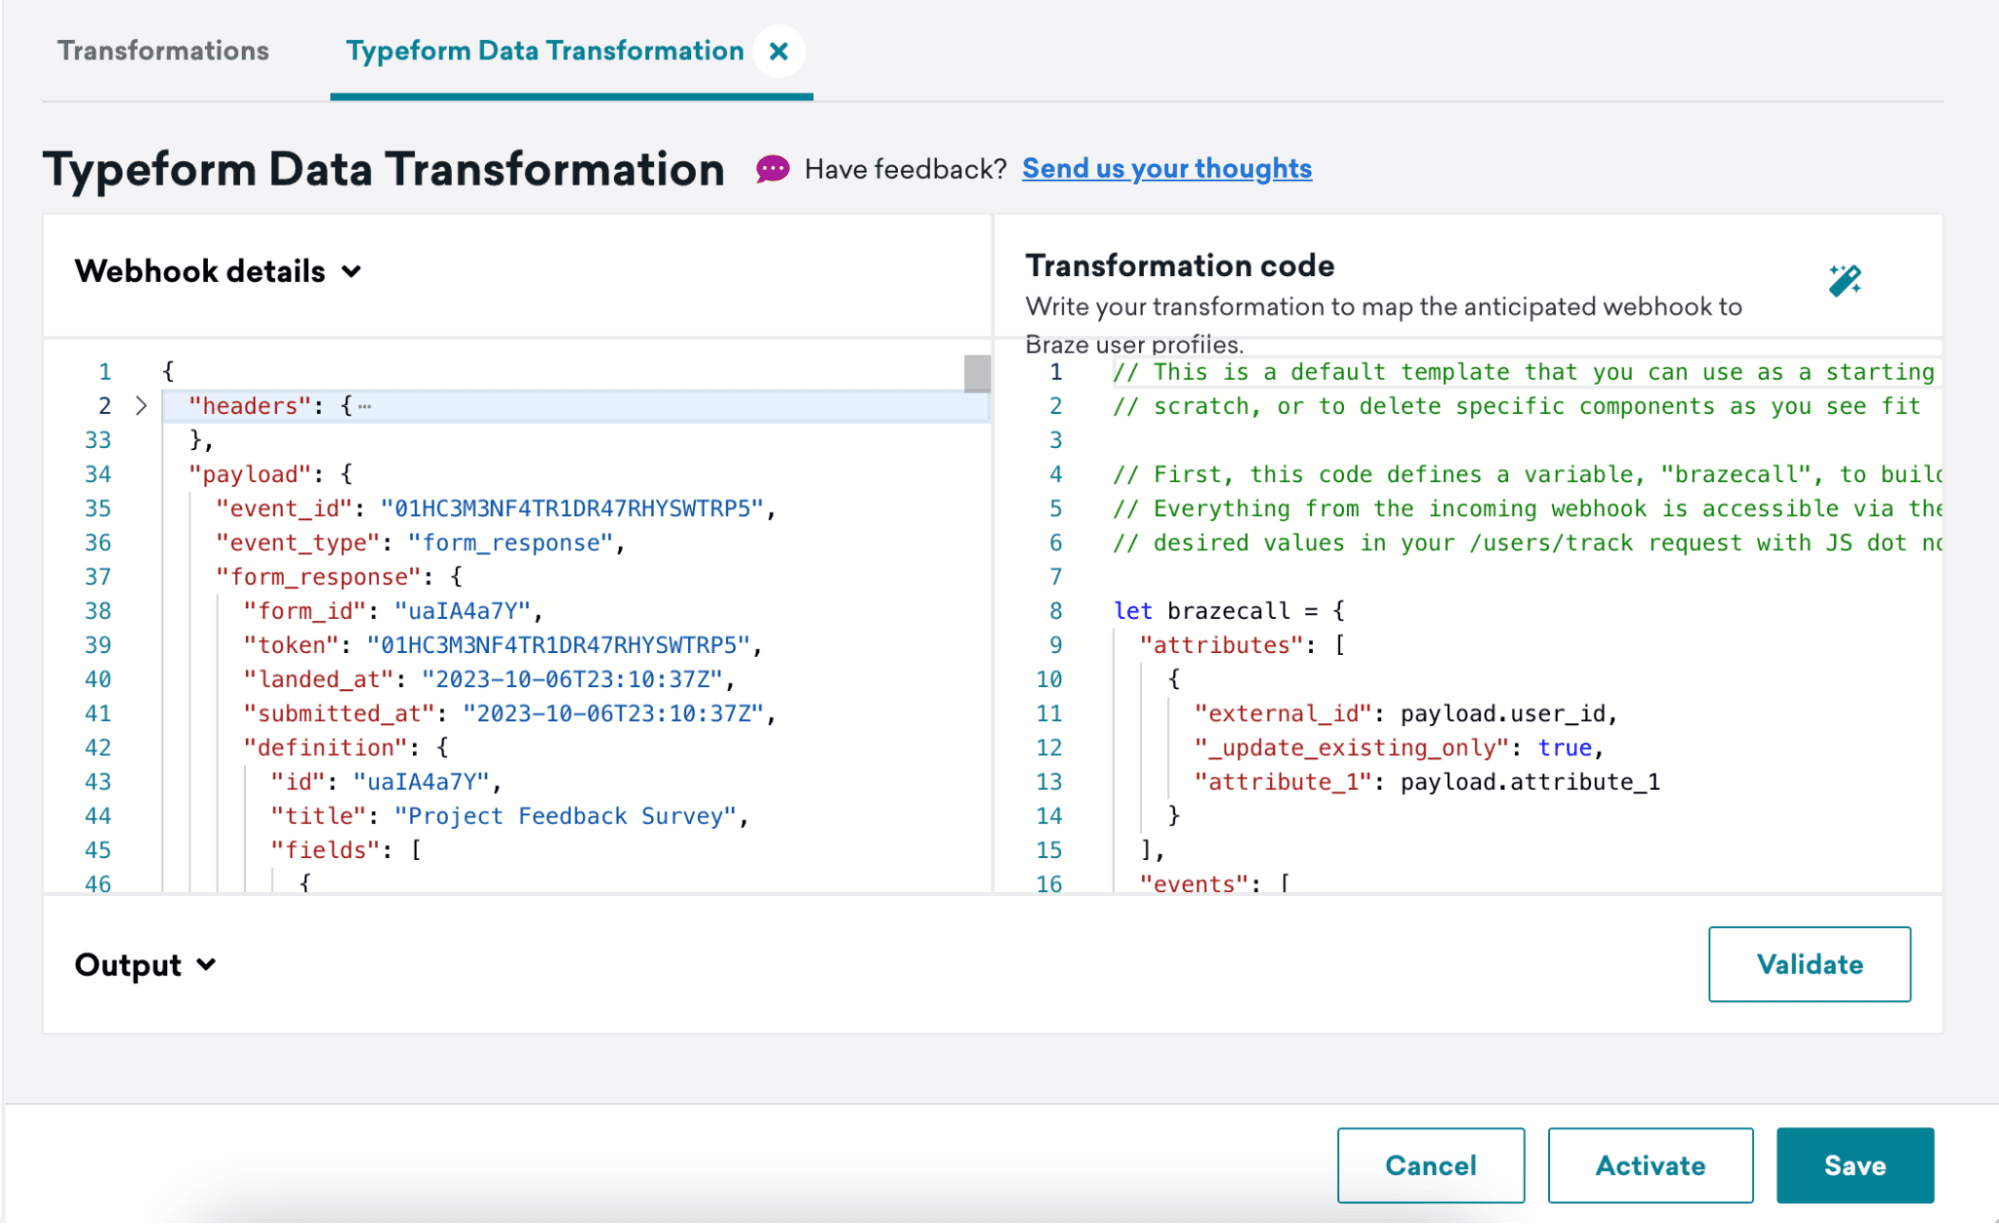Click the "payload" key in webhook JSON
The image size is (1999, 1224).
pos(250,474)
